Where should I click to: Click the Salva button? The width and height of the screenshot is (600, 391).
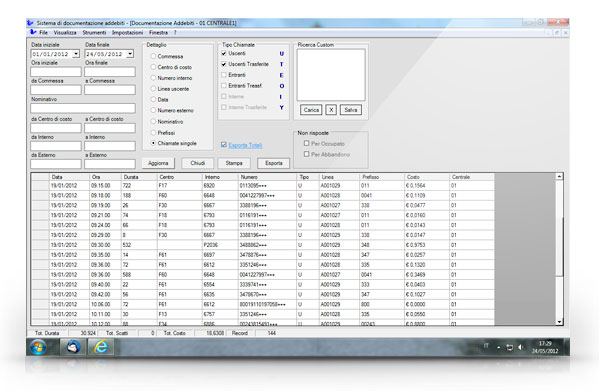coord(351,110)
